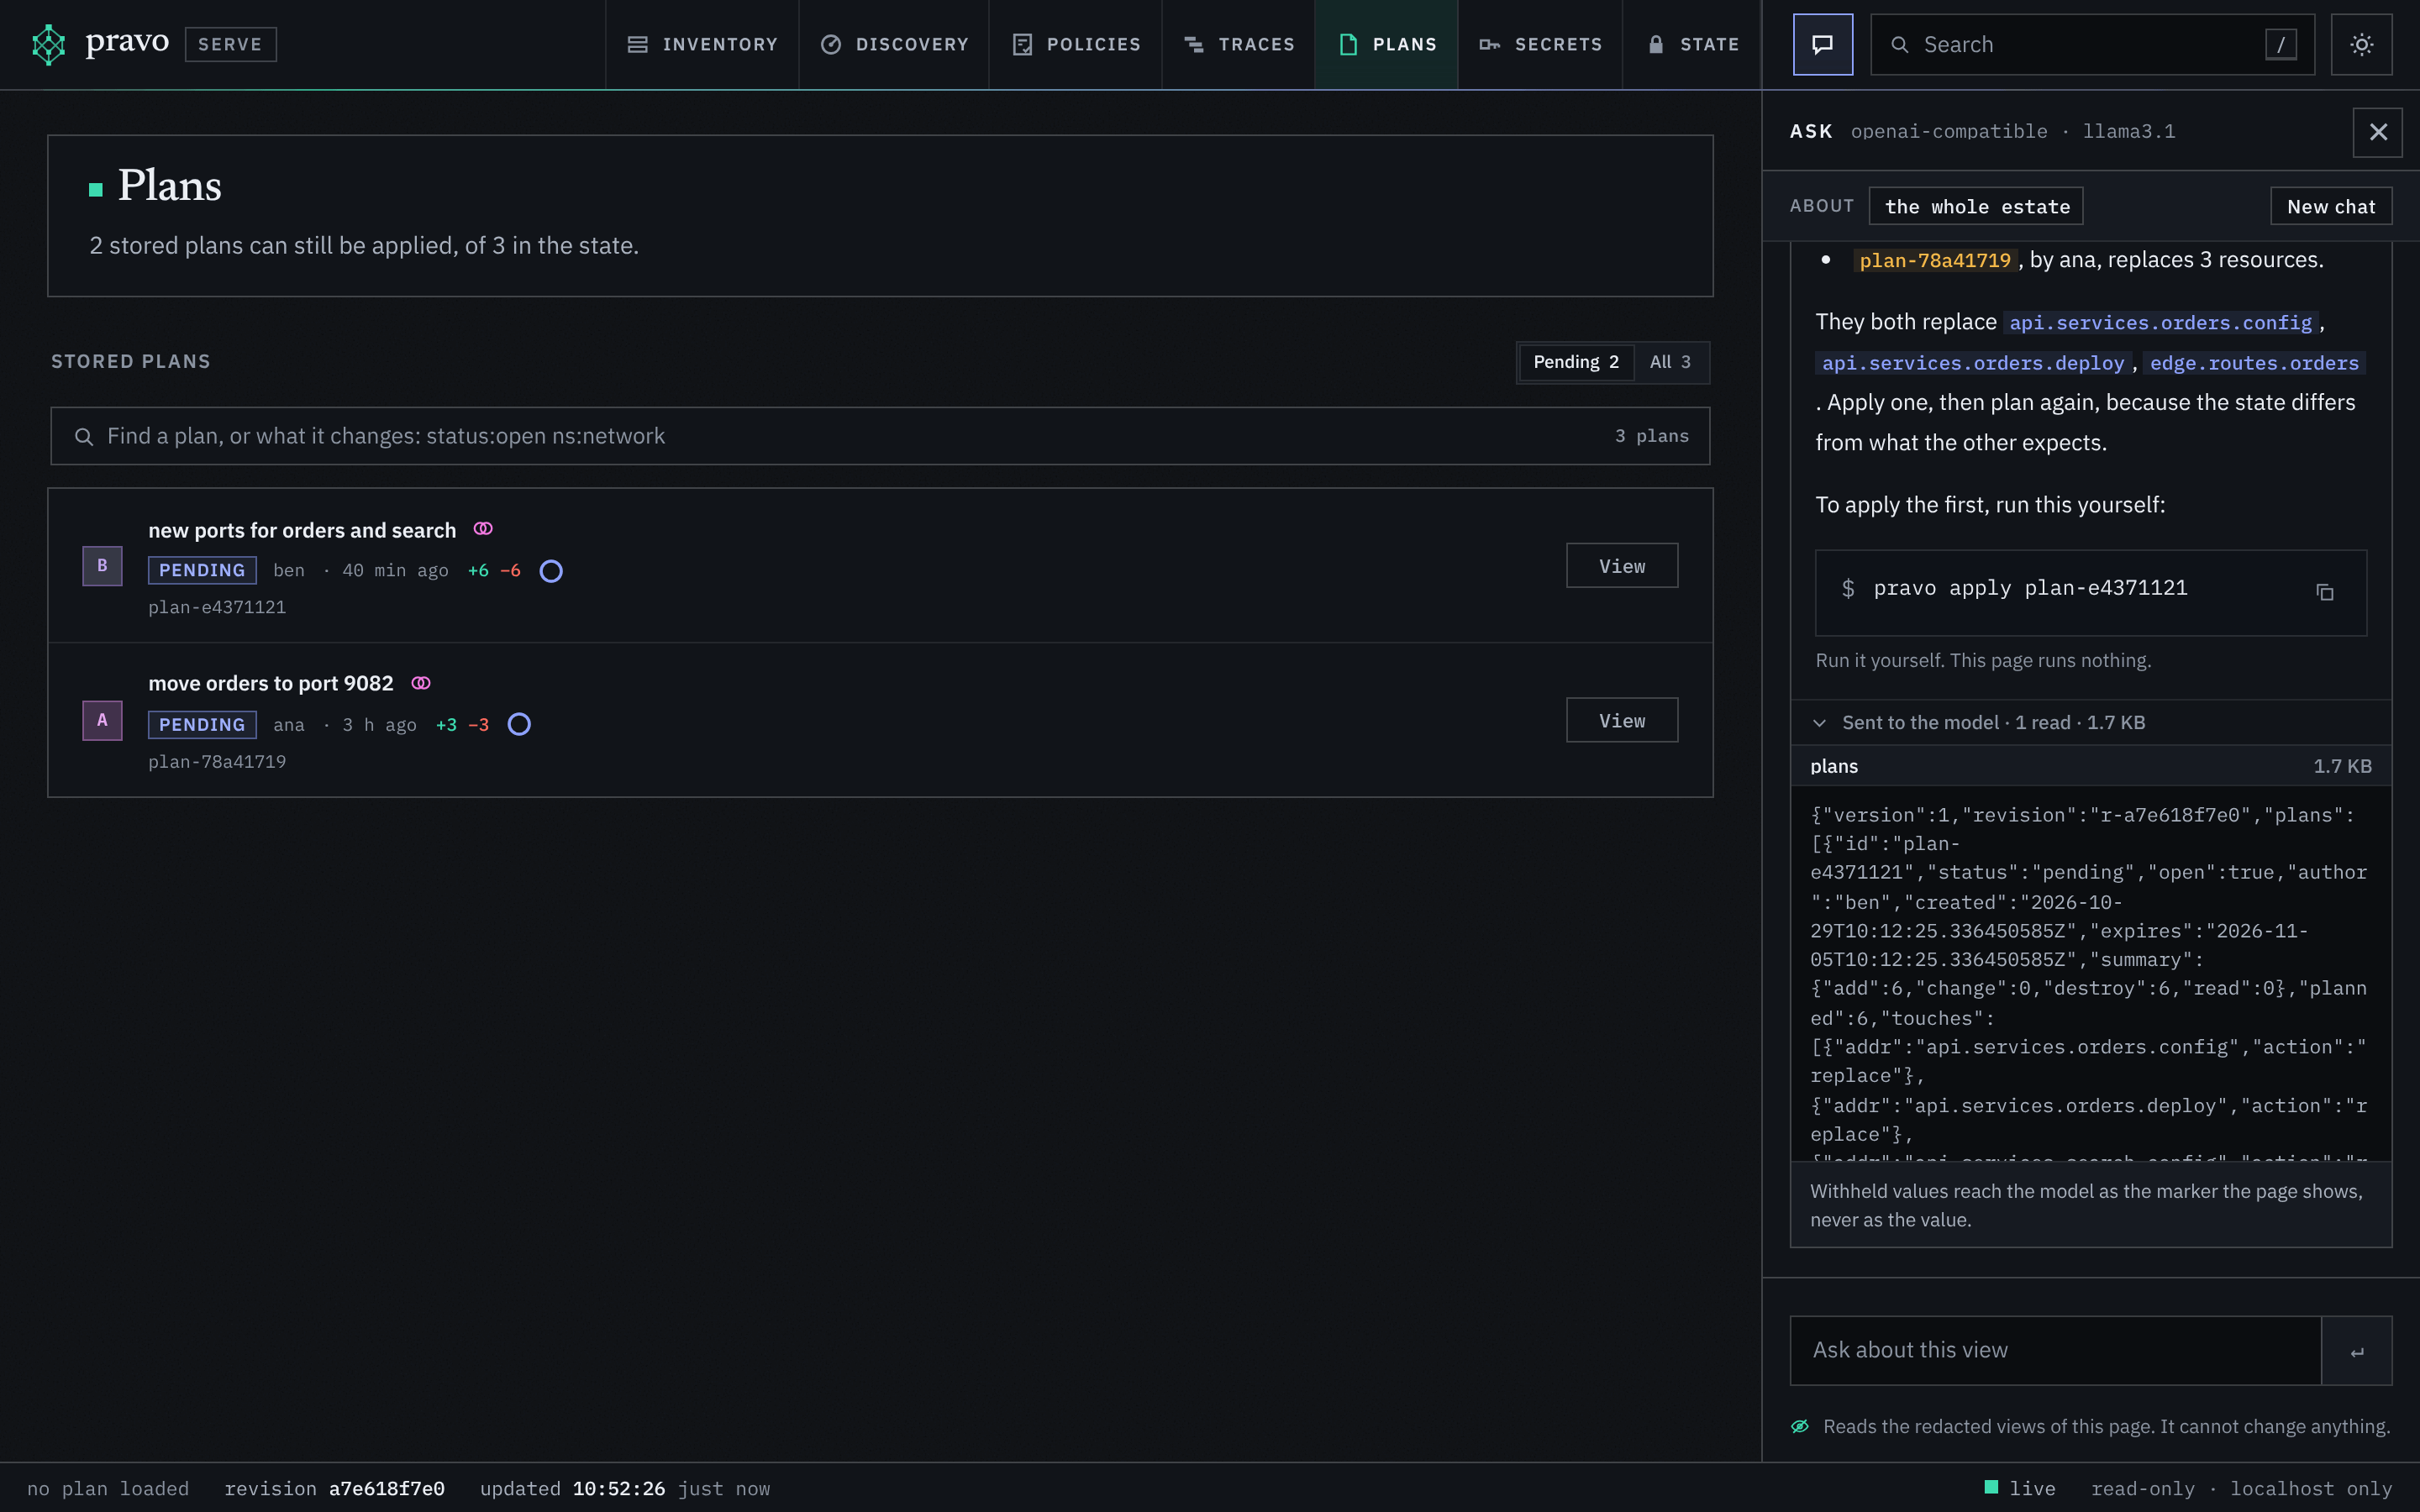Click the plans 1.7 KB payload header
Viewport: 2420px width, 1512px height.
(2090, 766)
